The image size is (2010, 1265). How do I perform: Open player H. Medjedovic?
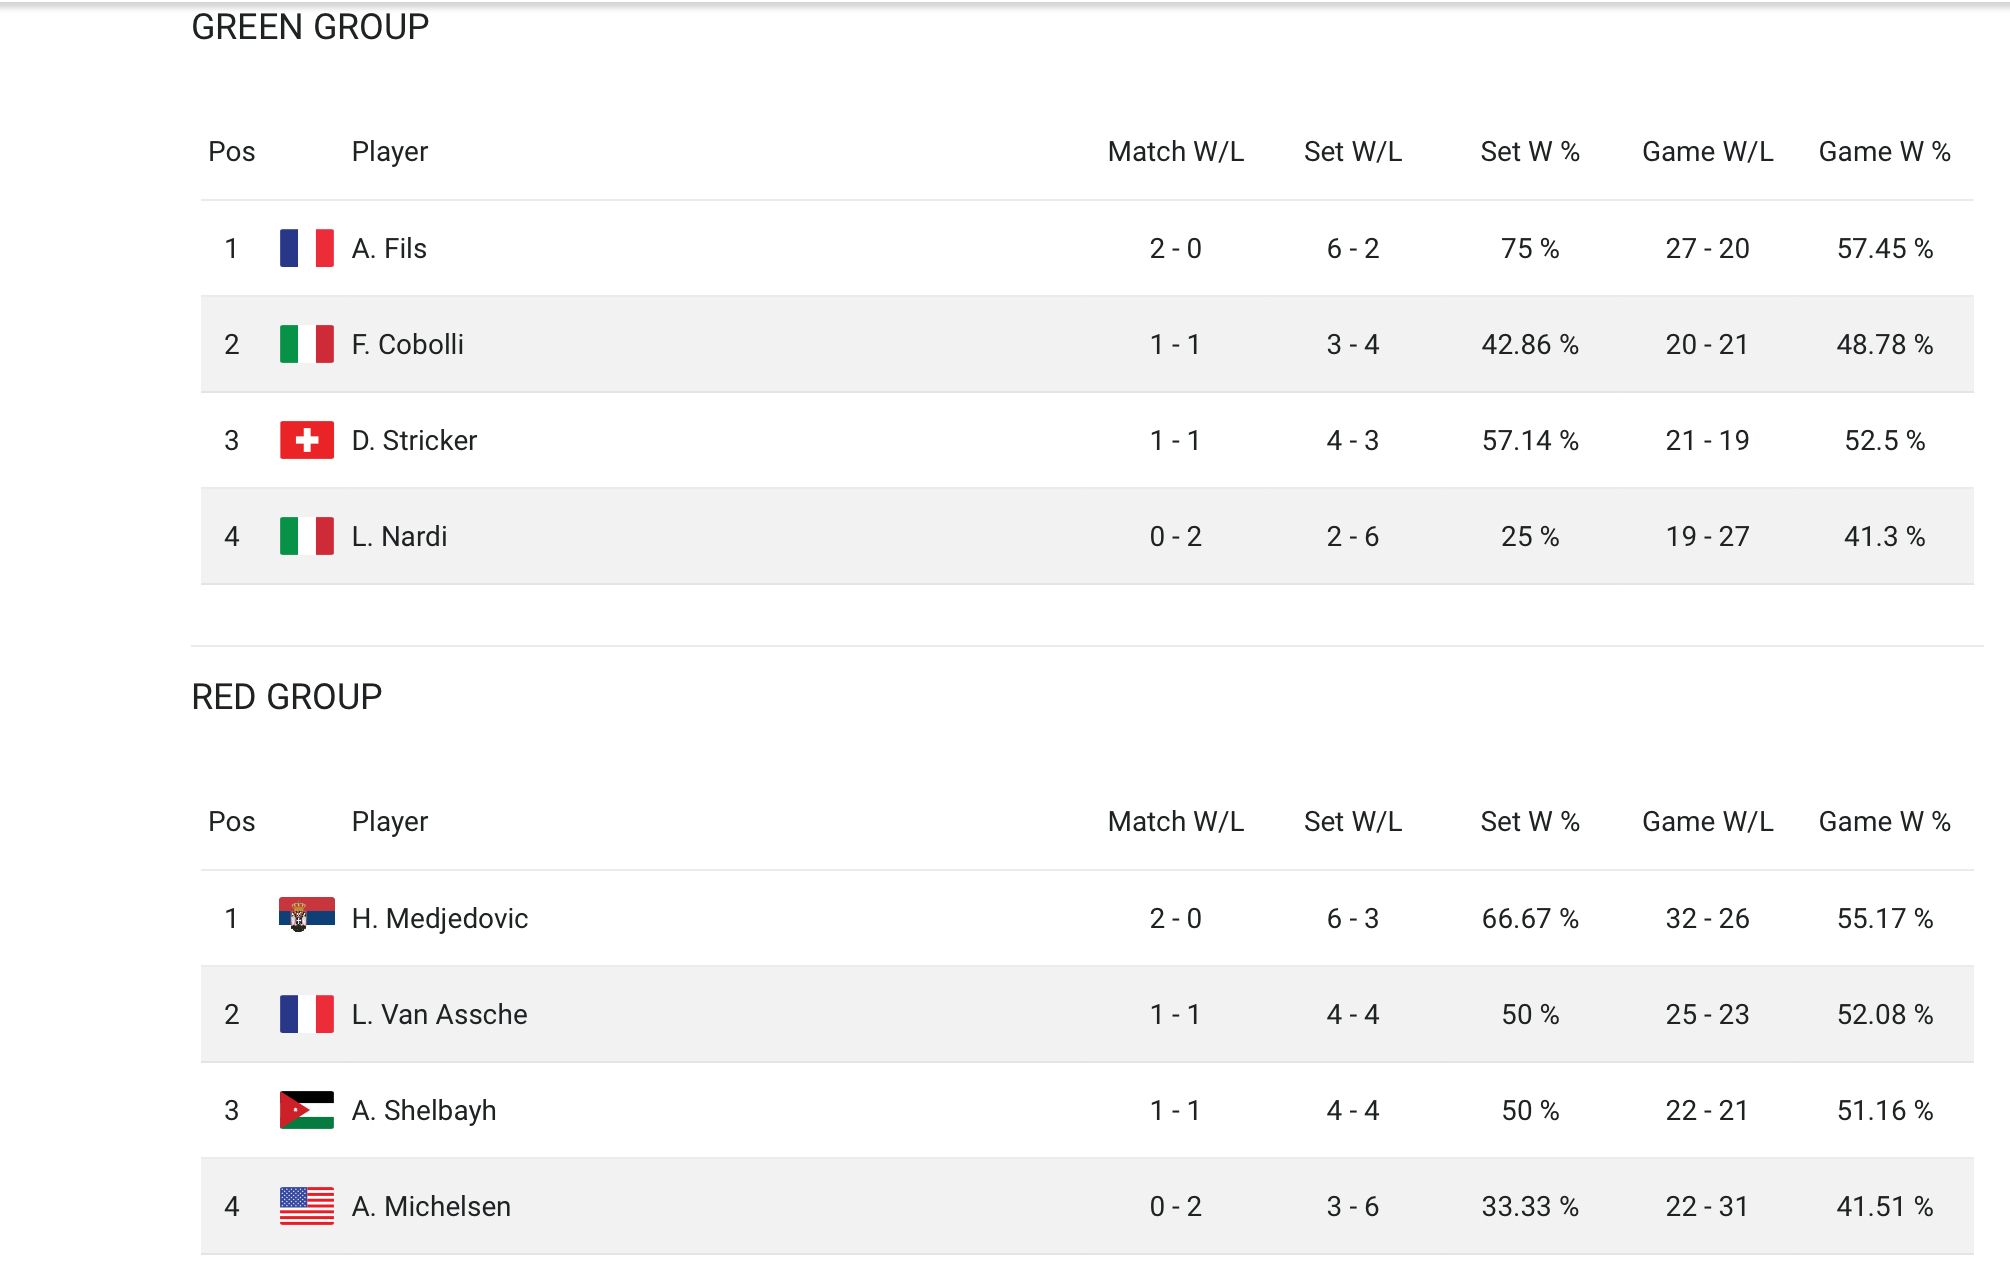coord(439,918)
